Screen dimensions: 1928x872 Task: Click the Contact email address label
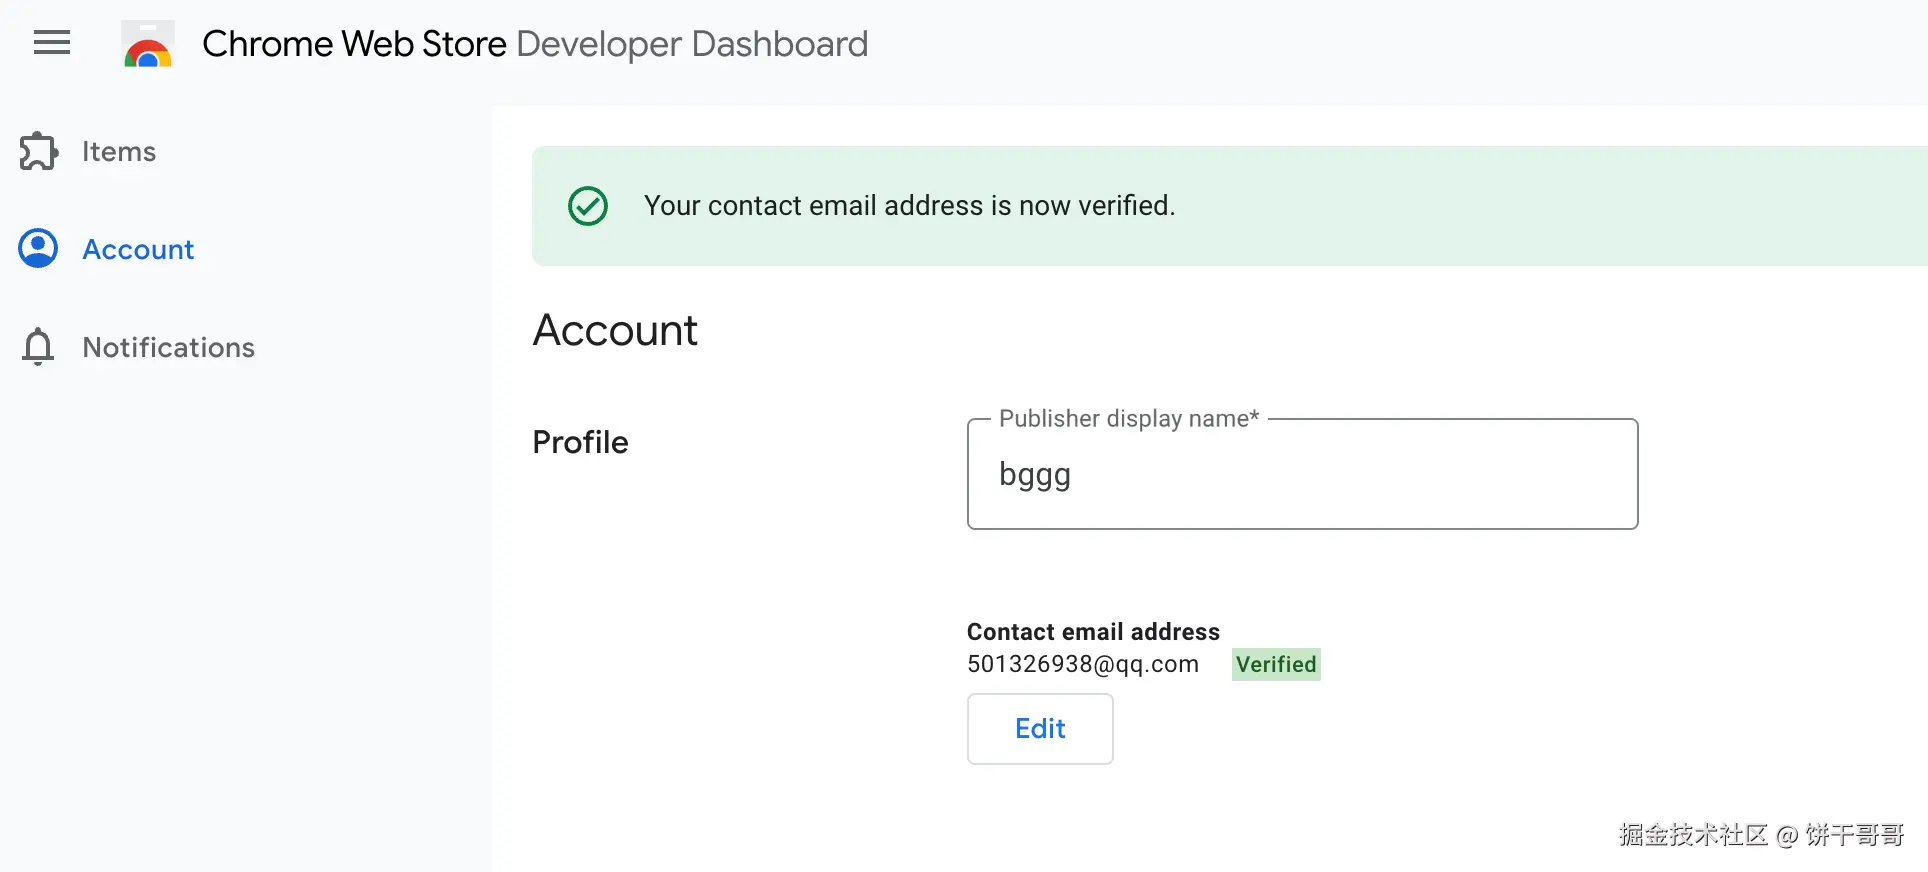tap(1093, 632)
